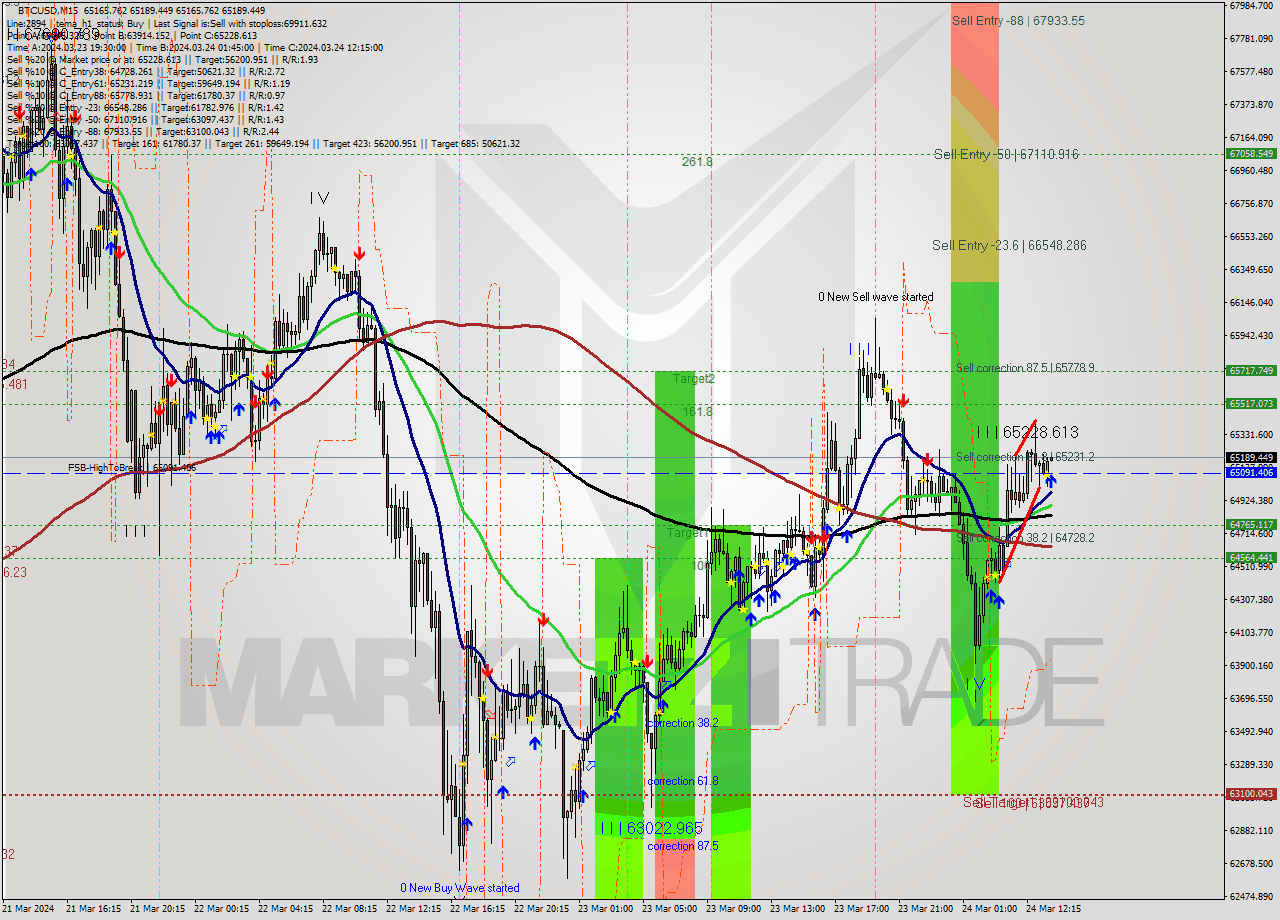Click the '21 Mar 2024' time axis label
Image resolution: width=1280 pixels, height=920 pixels.
[x=29, y=909]
